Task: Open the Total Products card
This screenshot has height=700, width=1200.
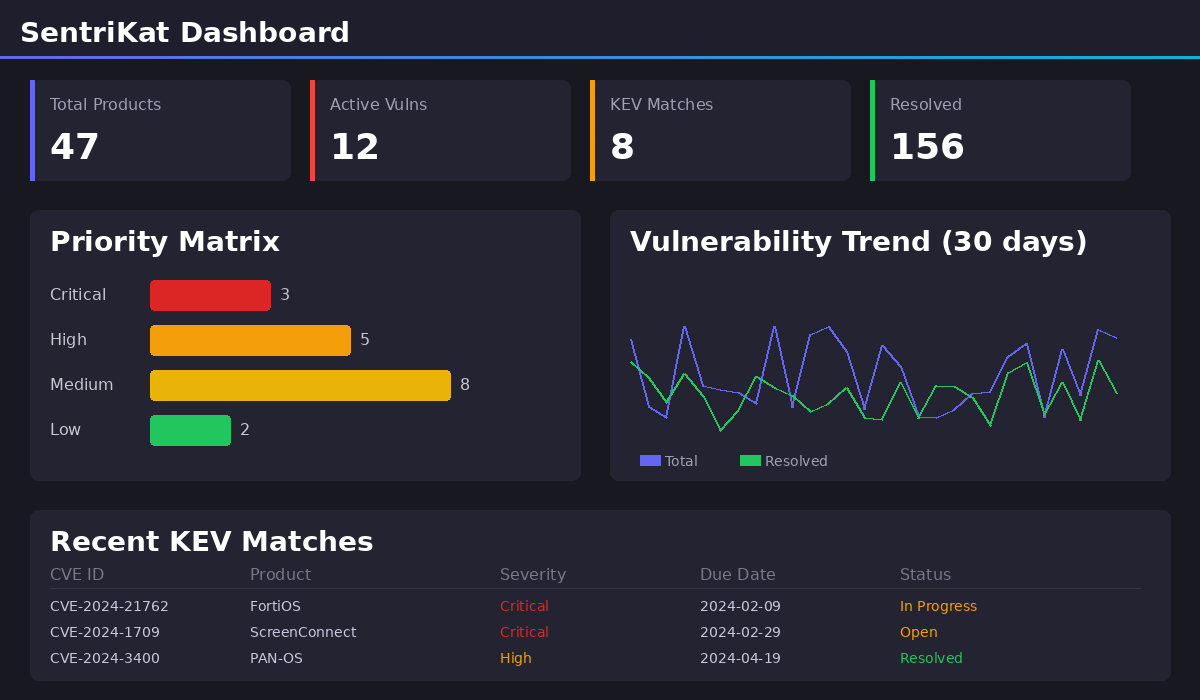Action: click(x=160, y=131)
